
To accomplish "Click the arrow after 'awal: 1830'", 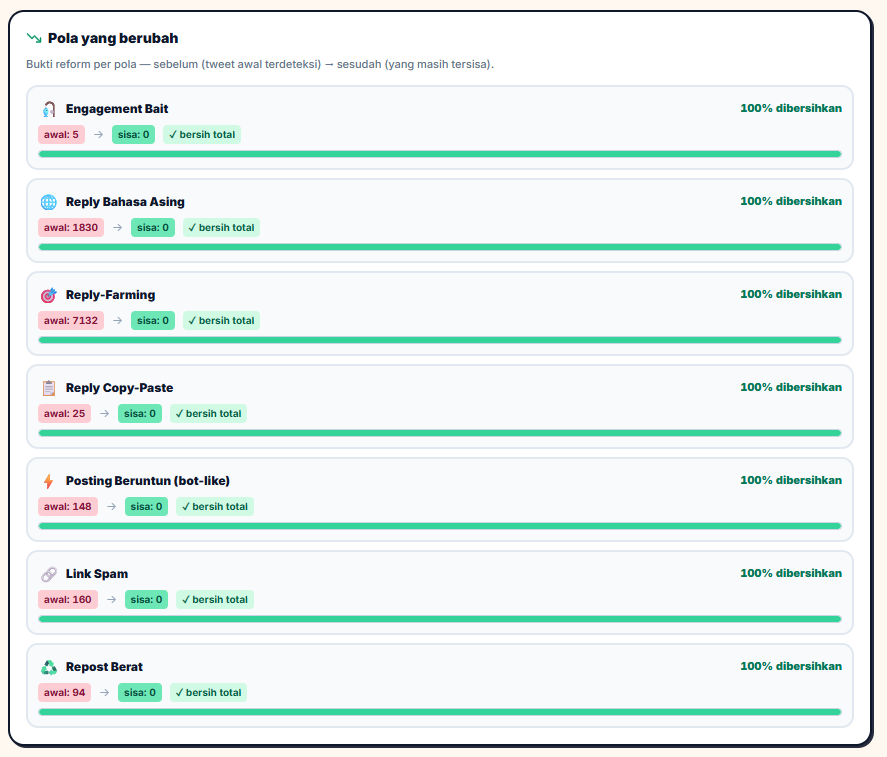I will coord(117,227).
